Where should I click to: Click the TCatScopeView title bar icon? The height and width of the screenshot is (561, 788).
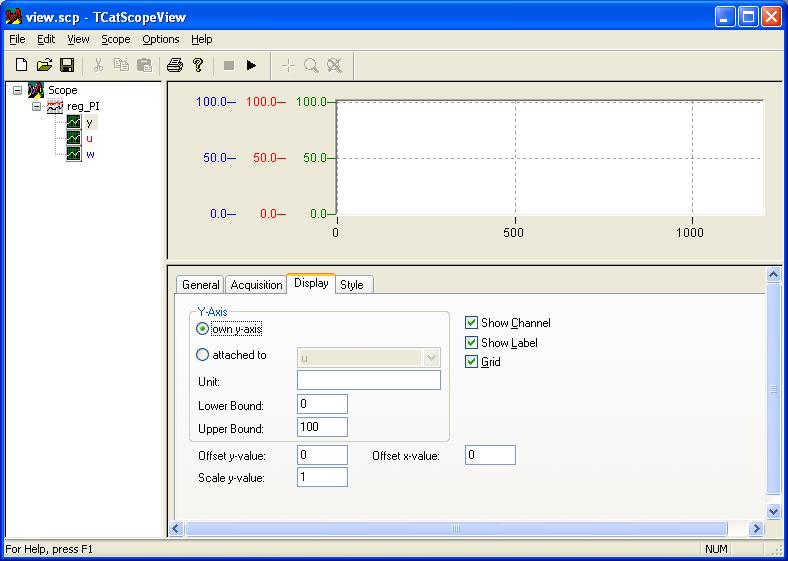click(x=14, y=17)
